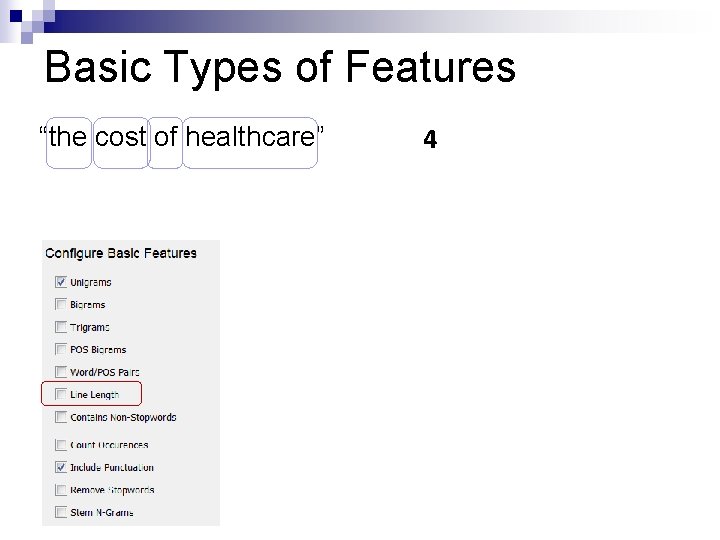
Task: Disable the Include Punctuation checkbox
Action: 61,467
